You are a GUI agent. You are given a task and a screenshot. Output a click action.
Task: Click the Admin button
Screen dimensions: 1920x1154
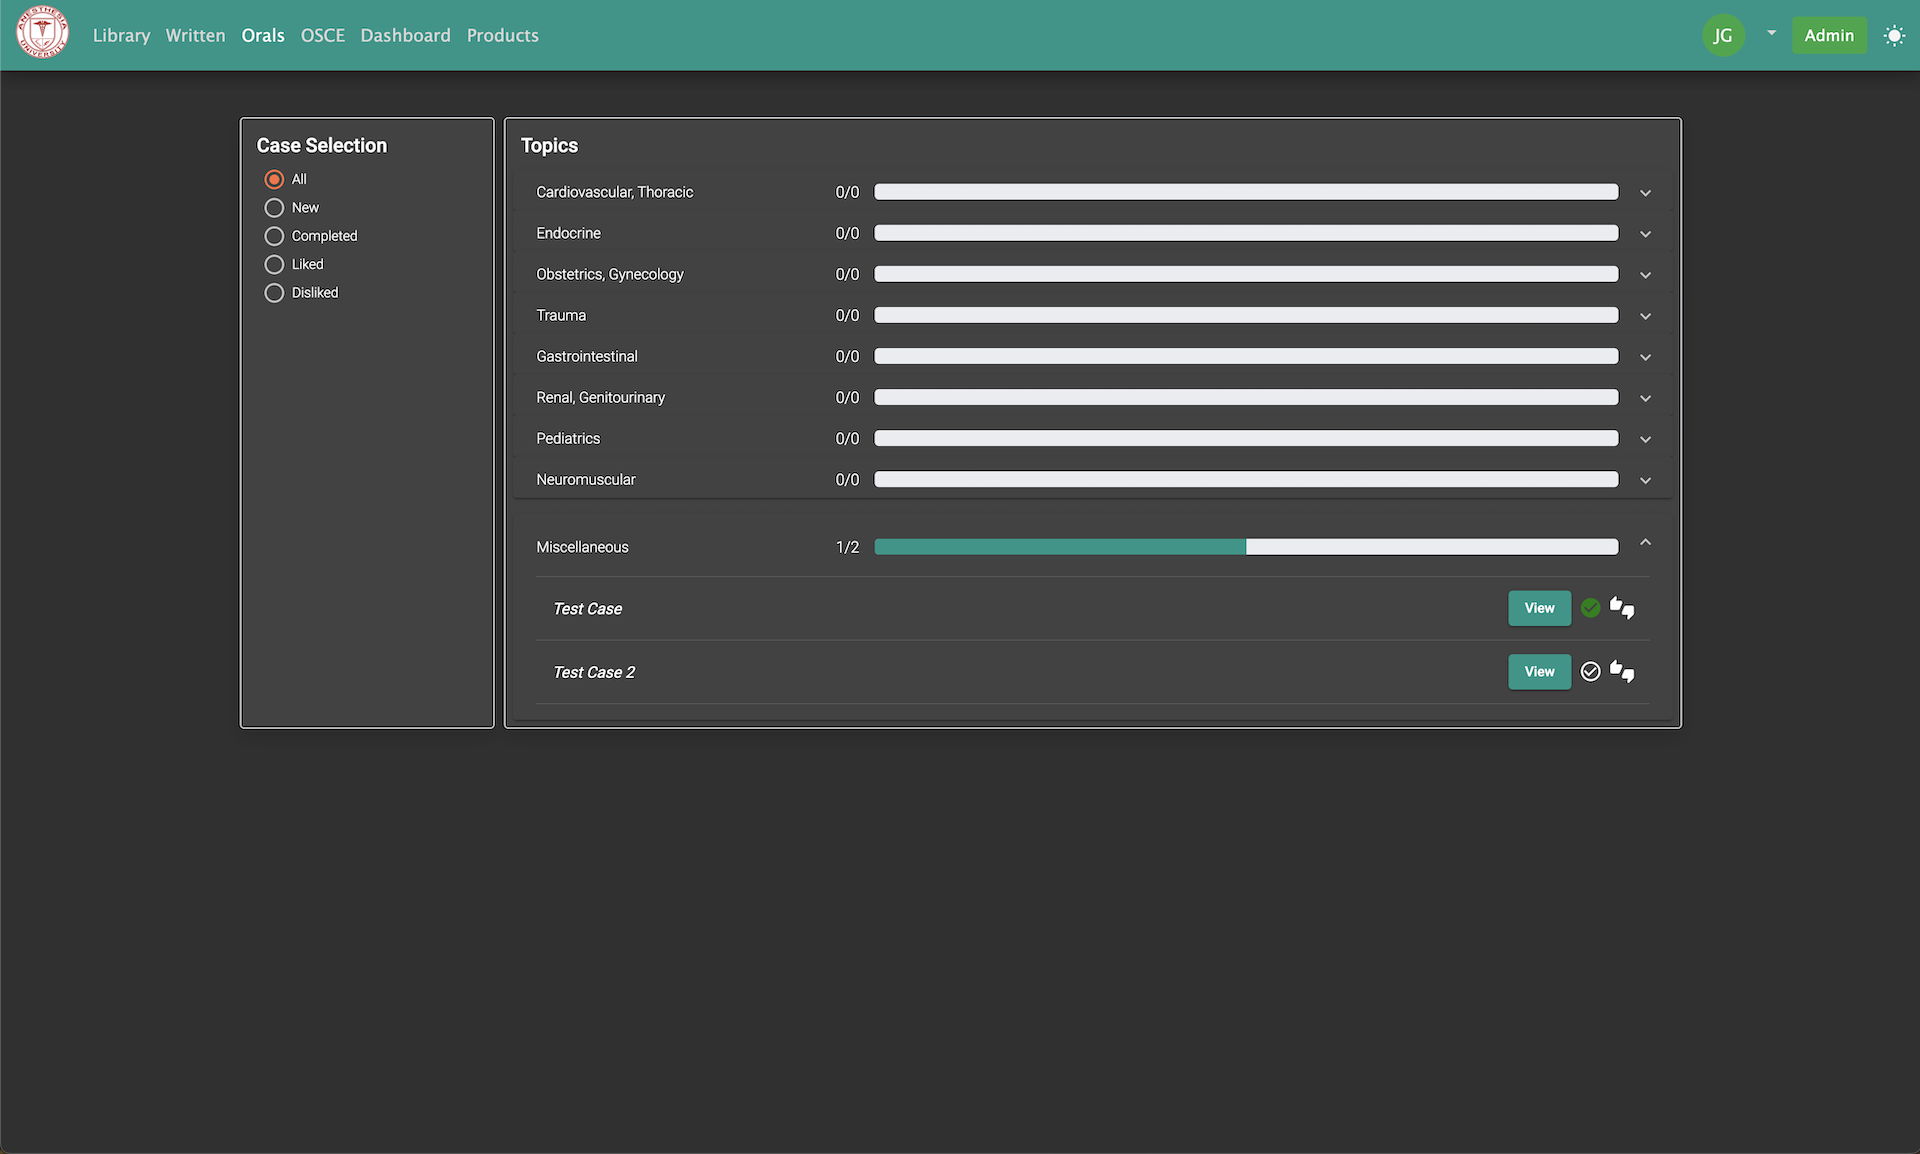coord(1828,36)
